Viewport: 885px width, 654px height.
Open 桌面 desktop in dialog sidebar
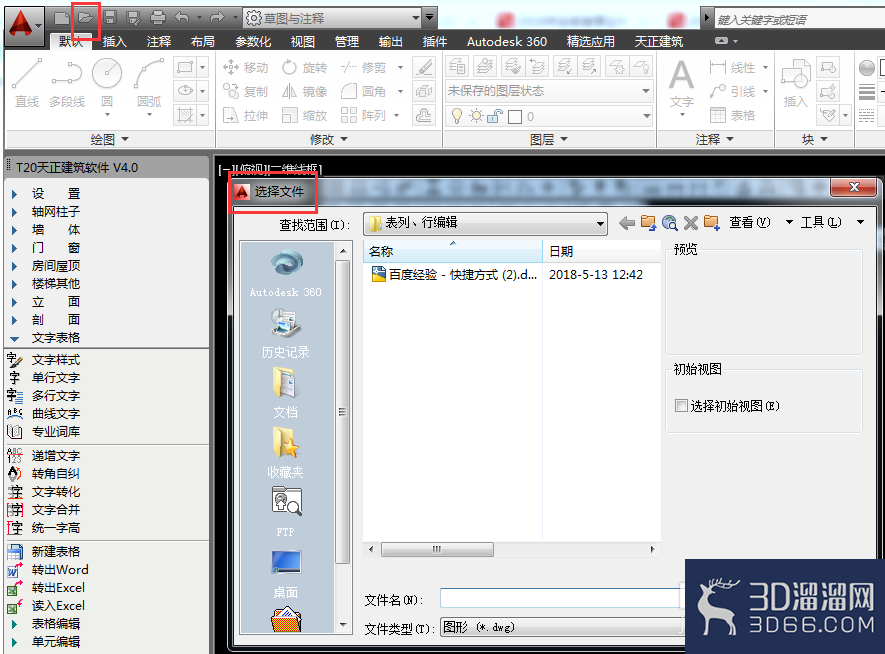[286, 574]
